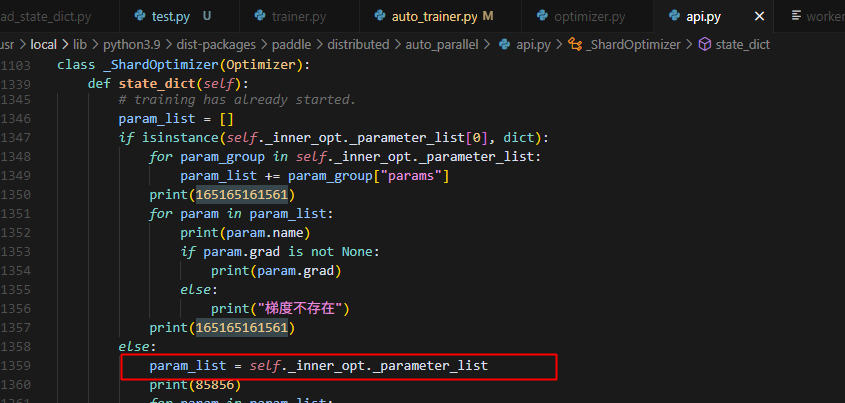This screenshot has width=845, height=403.
Task: Click the method cube icon before state_dict breadcrumb
Action: click(x=705, y=44)
